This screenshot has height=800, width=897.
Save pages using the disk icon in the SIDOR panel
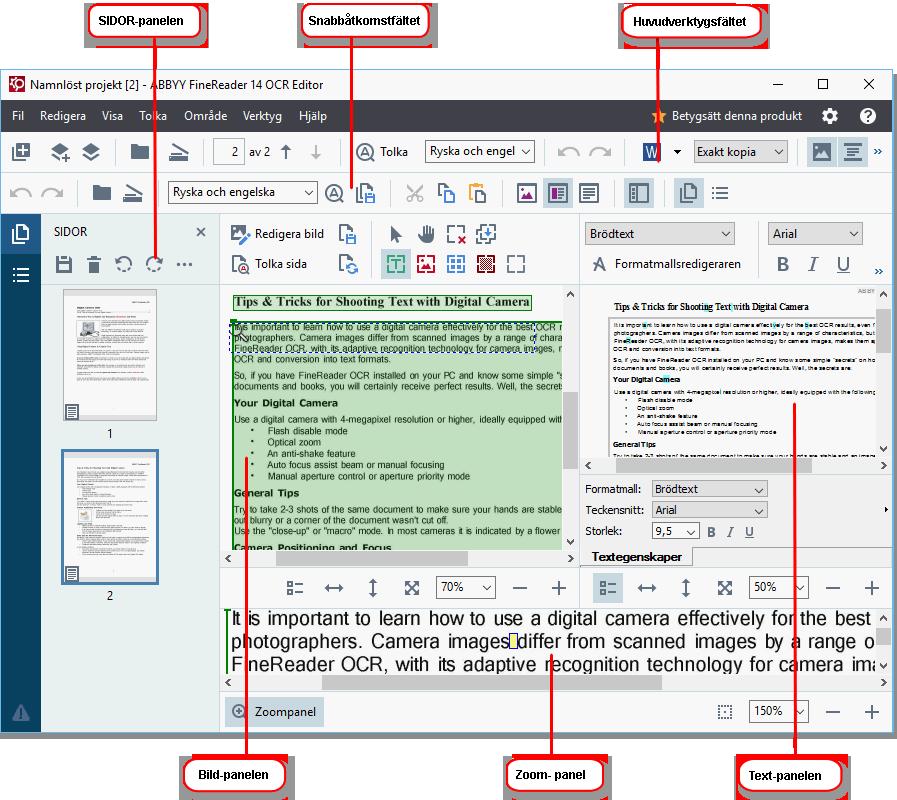pyautogui.click(x=64, y=264)
